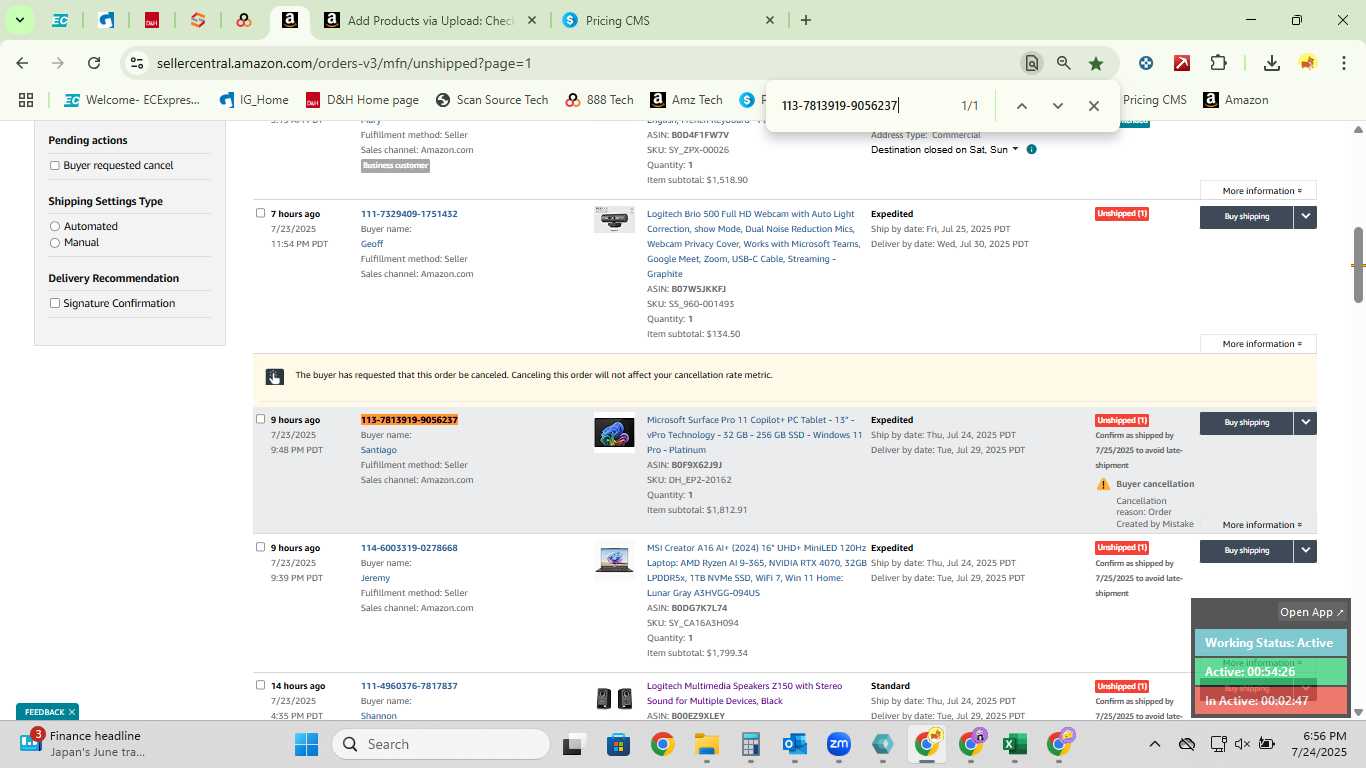
Task: Open the Zoom app from the taskbar
Action: (x=839, y=744)
